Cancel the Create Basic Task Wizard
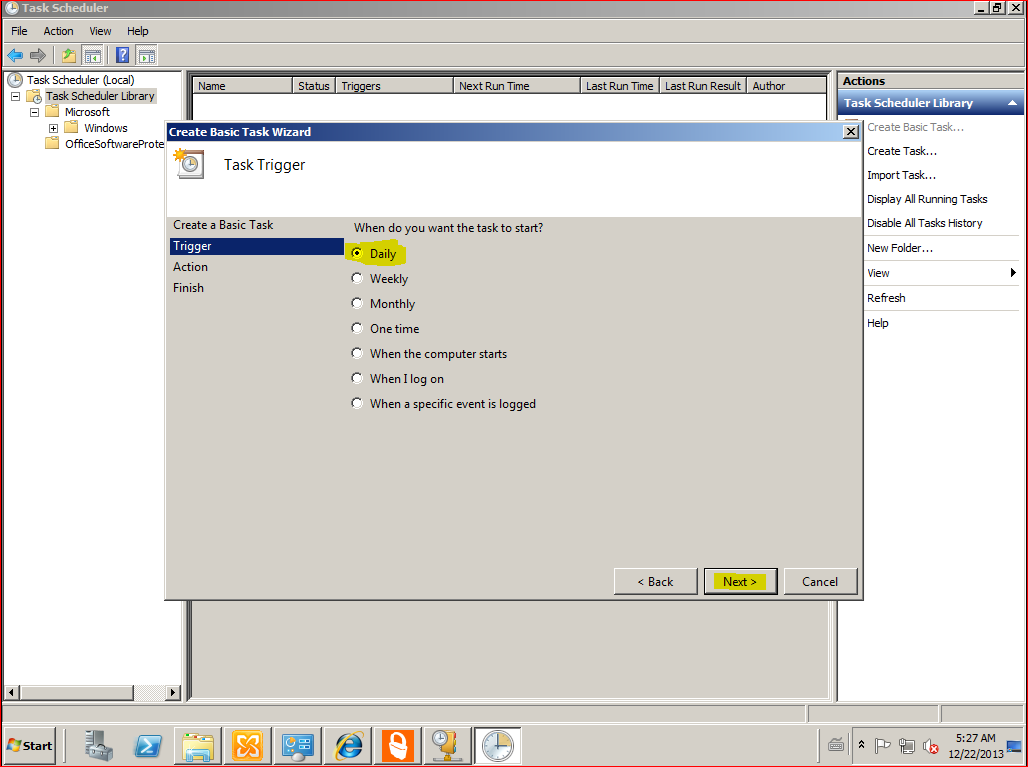Image resolution: width=1028 pixels, height=767 pixels. 820,581
